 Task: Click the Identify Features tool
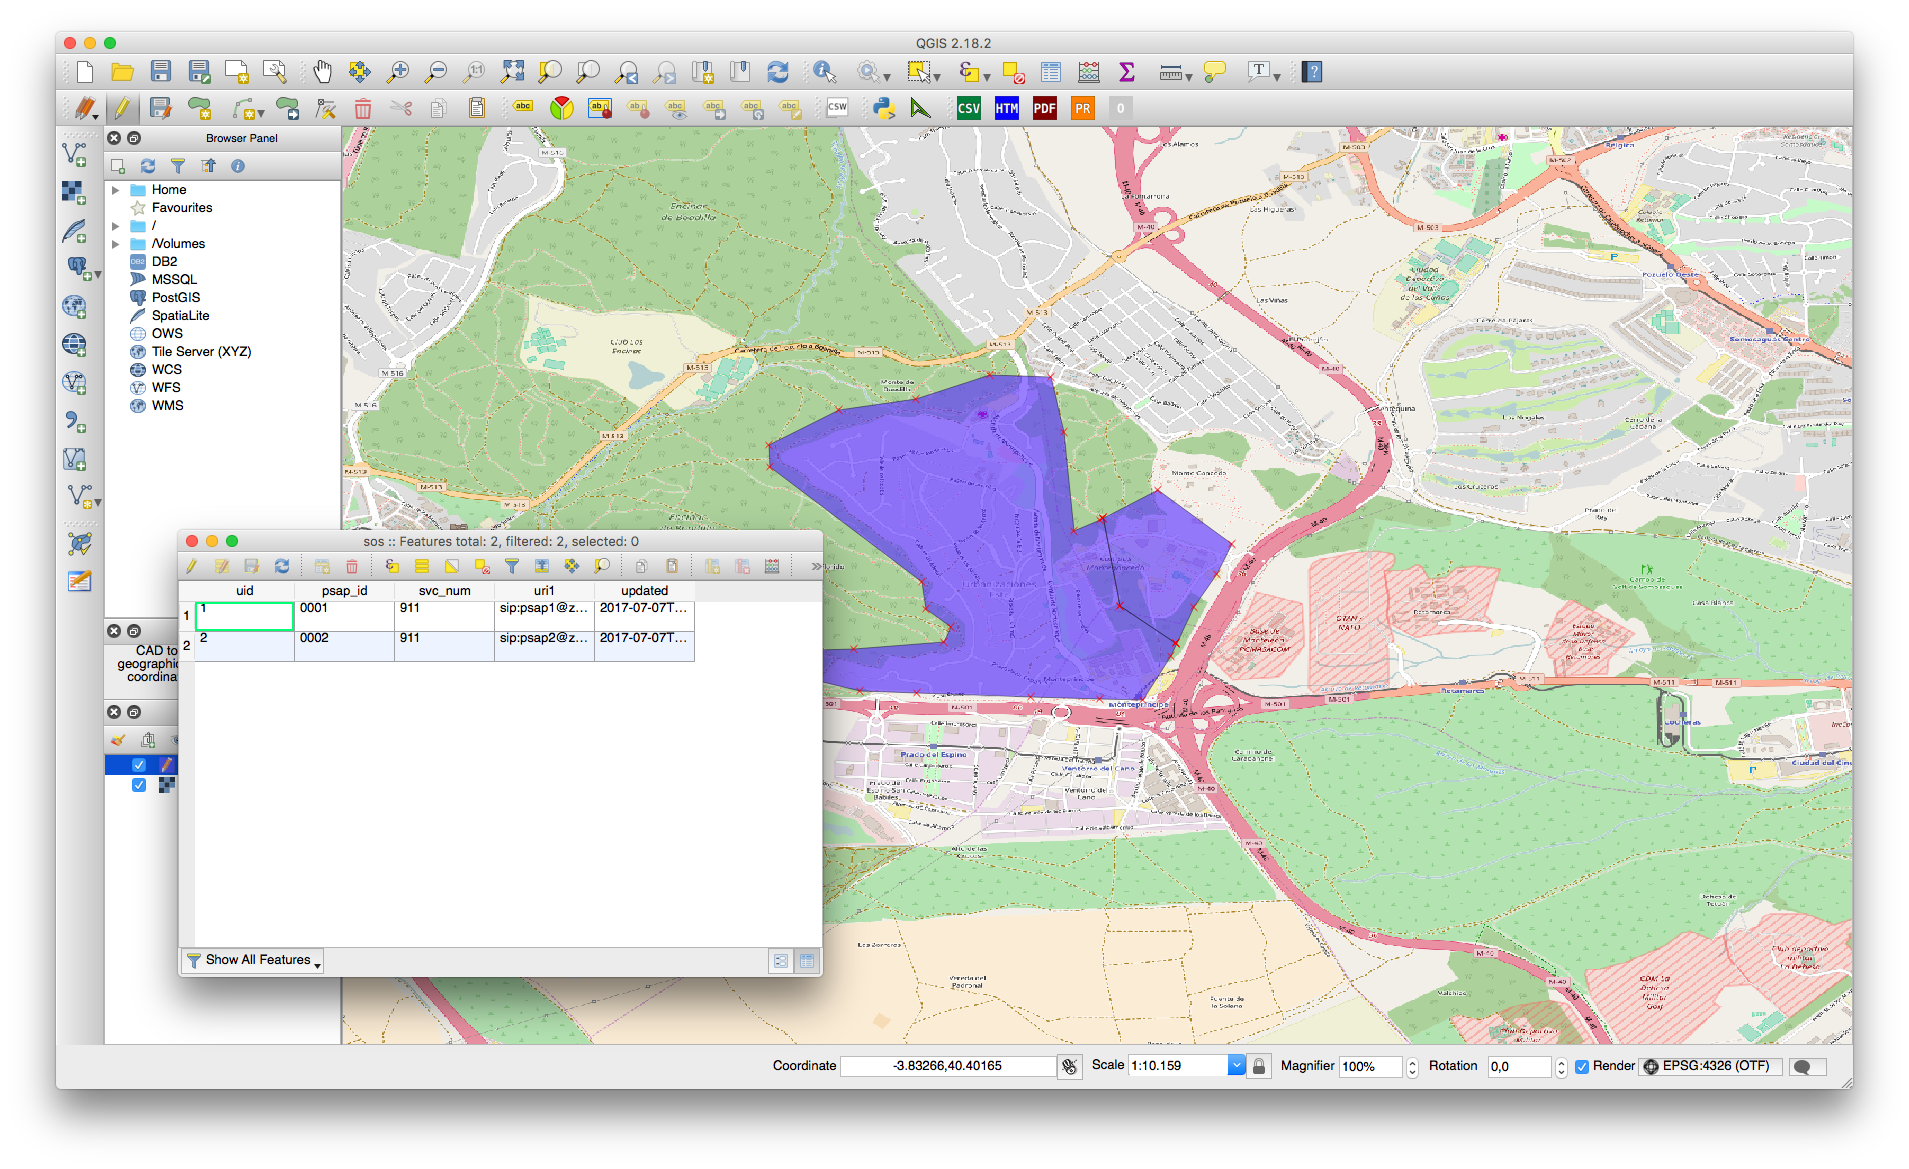click(x=824, y=72)
